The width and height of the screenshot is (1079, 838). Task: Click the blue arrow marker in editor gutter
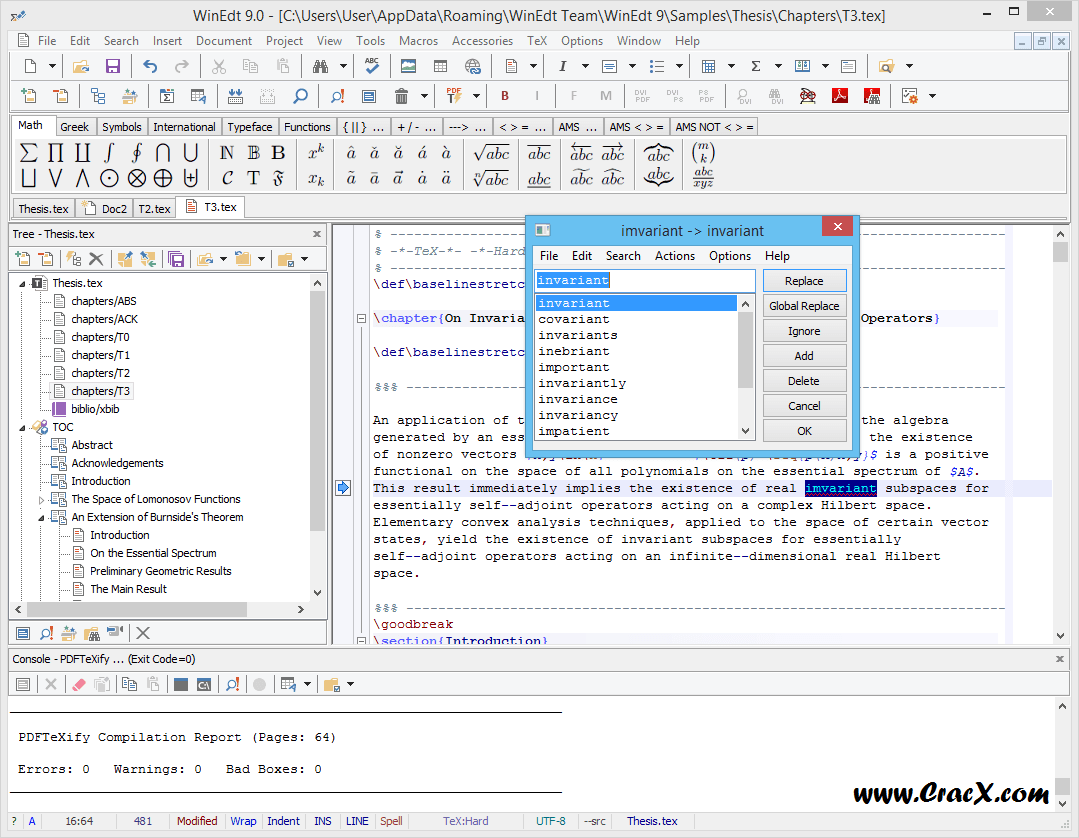point(343,488)
